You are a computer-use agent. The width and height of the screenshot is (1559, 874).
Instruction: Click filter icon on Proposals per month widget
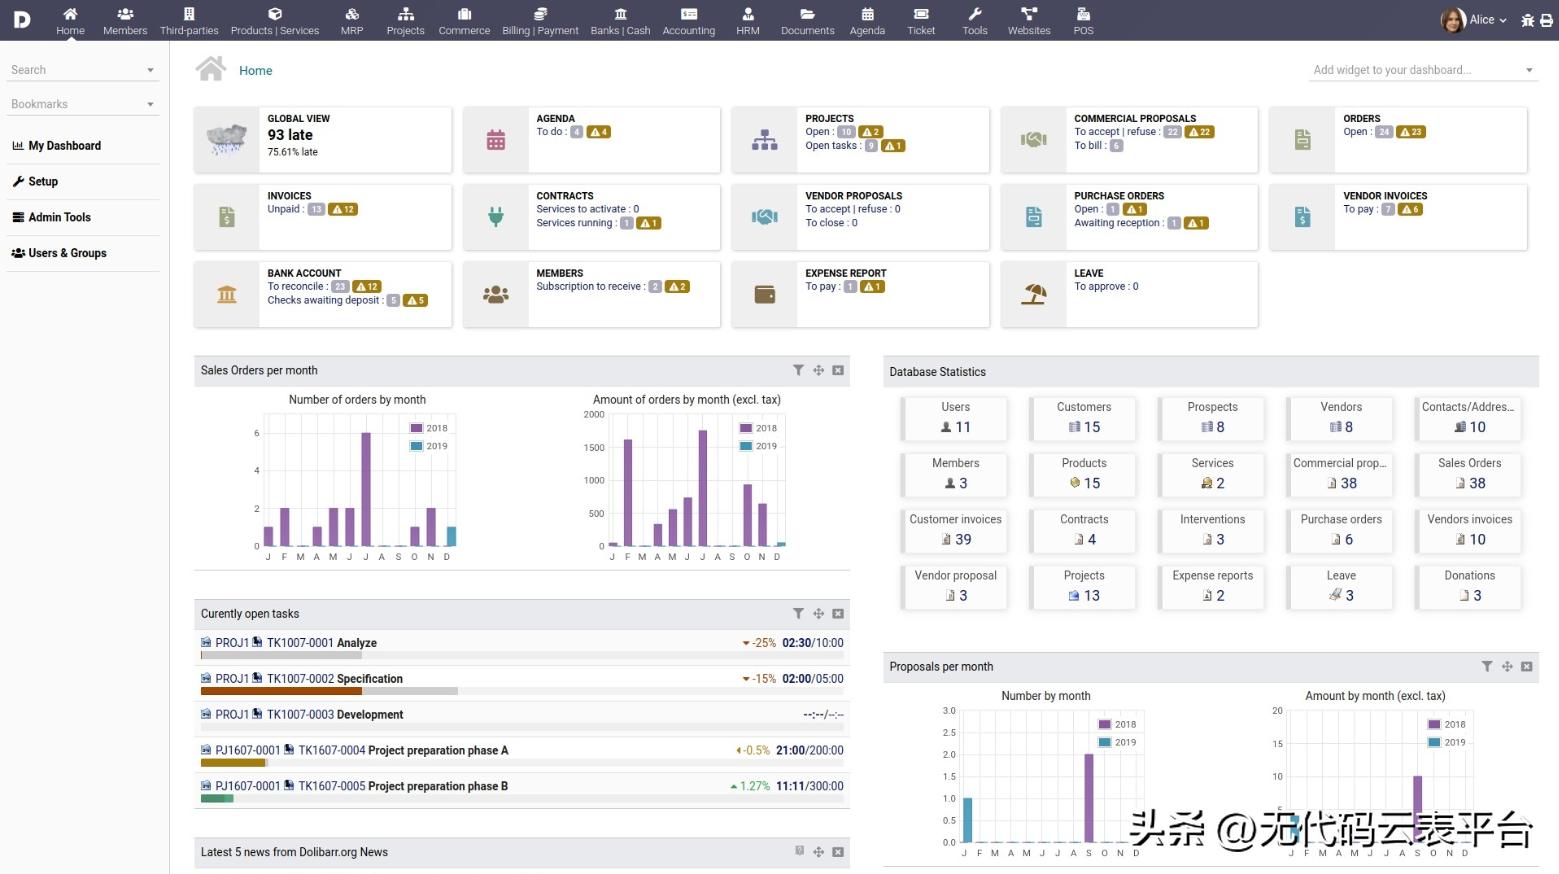1487,666
